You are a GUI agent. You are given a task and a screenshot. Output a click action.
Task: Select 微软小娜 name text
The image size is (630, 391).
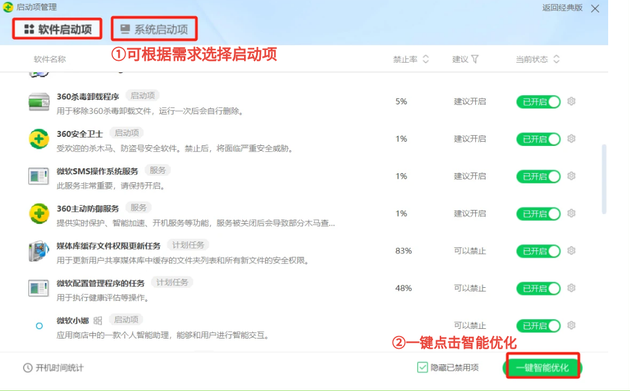(73, 321)
